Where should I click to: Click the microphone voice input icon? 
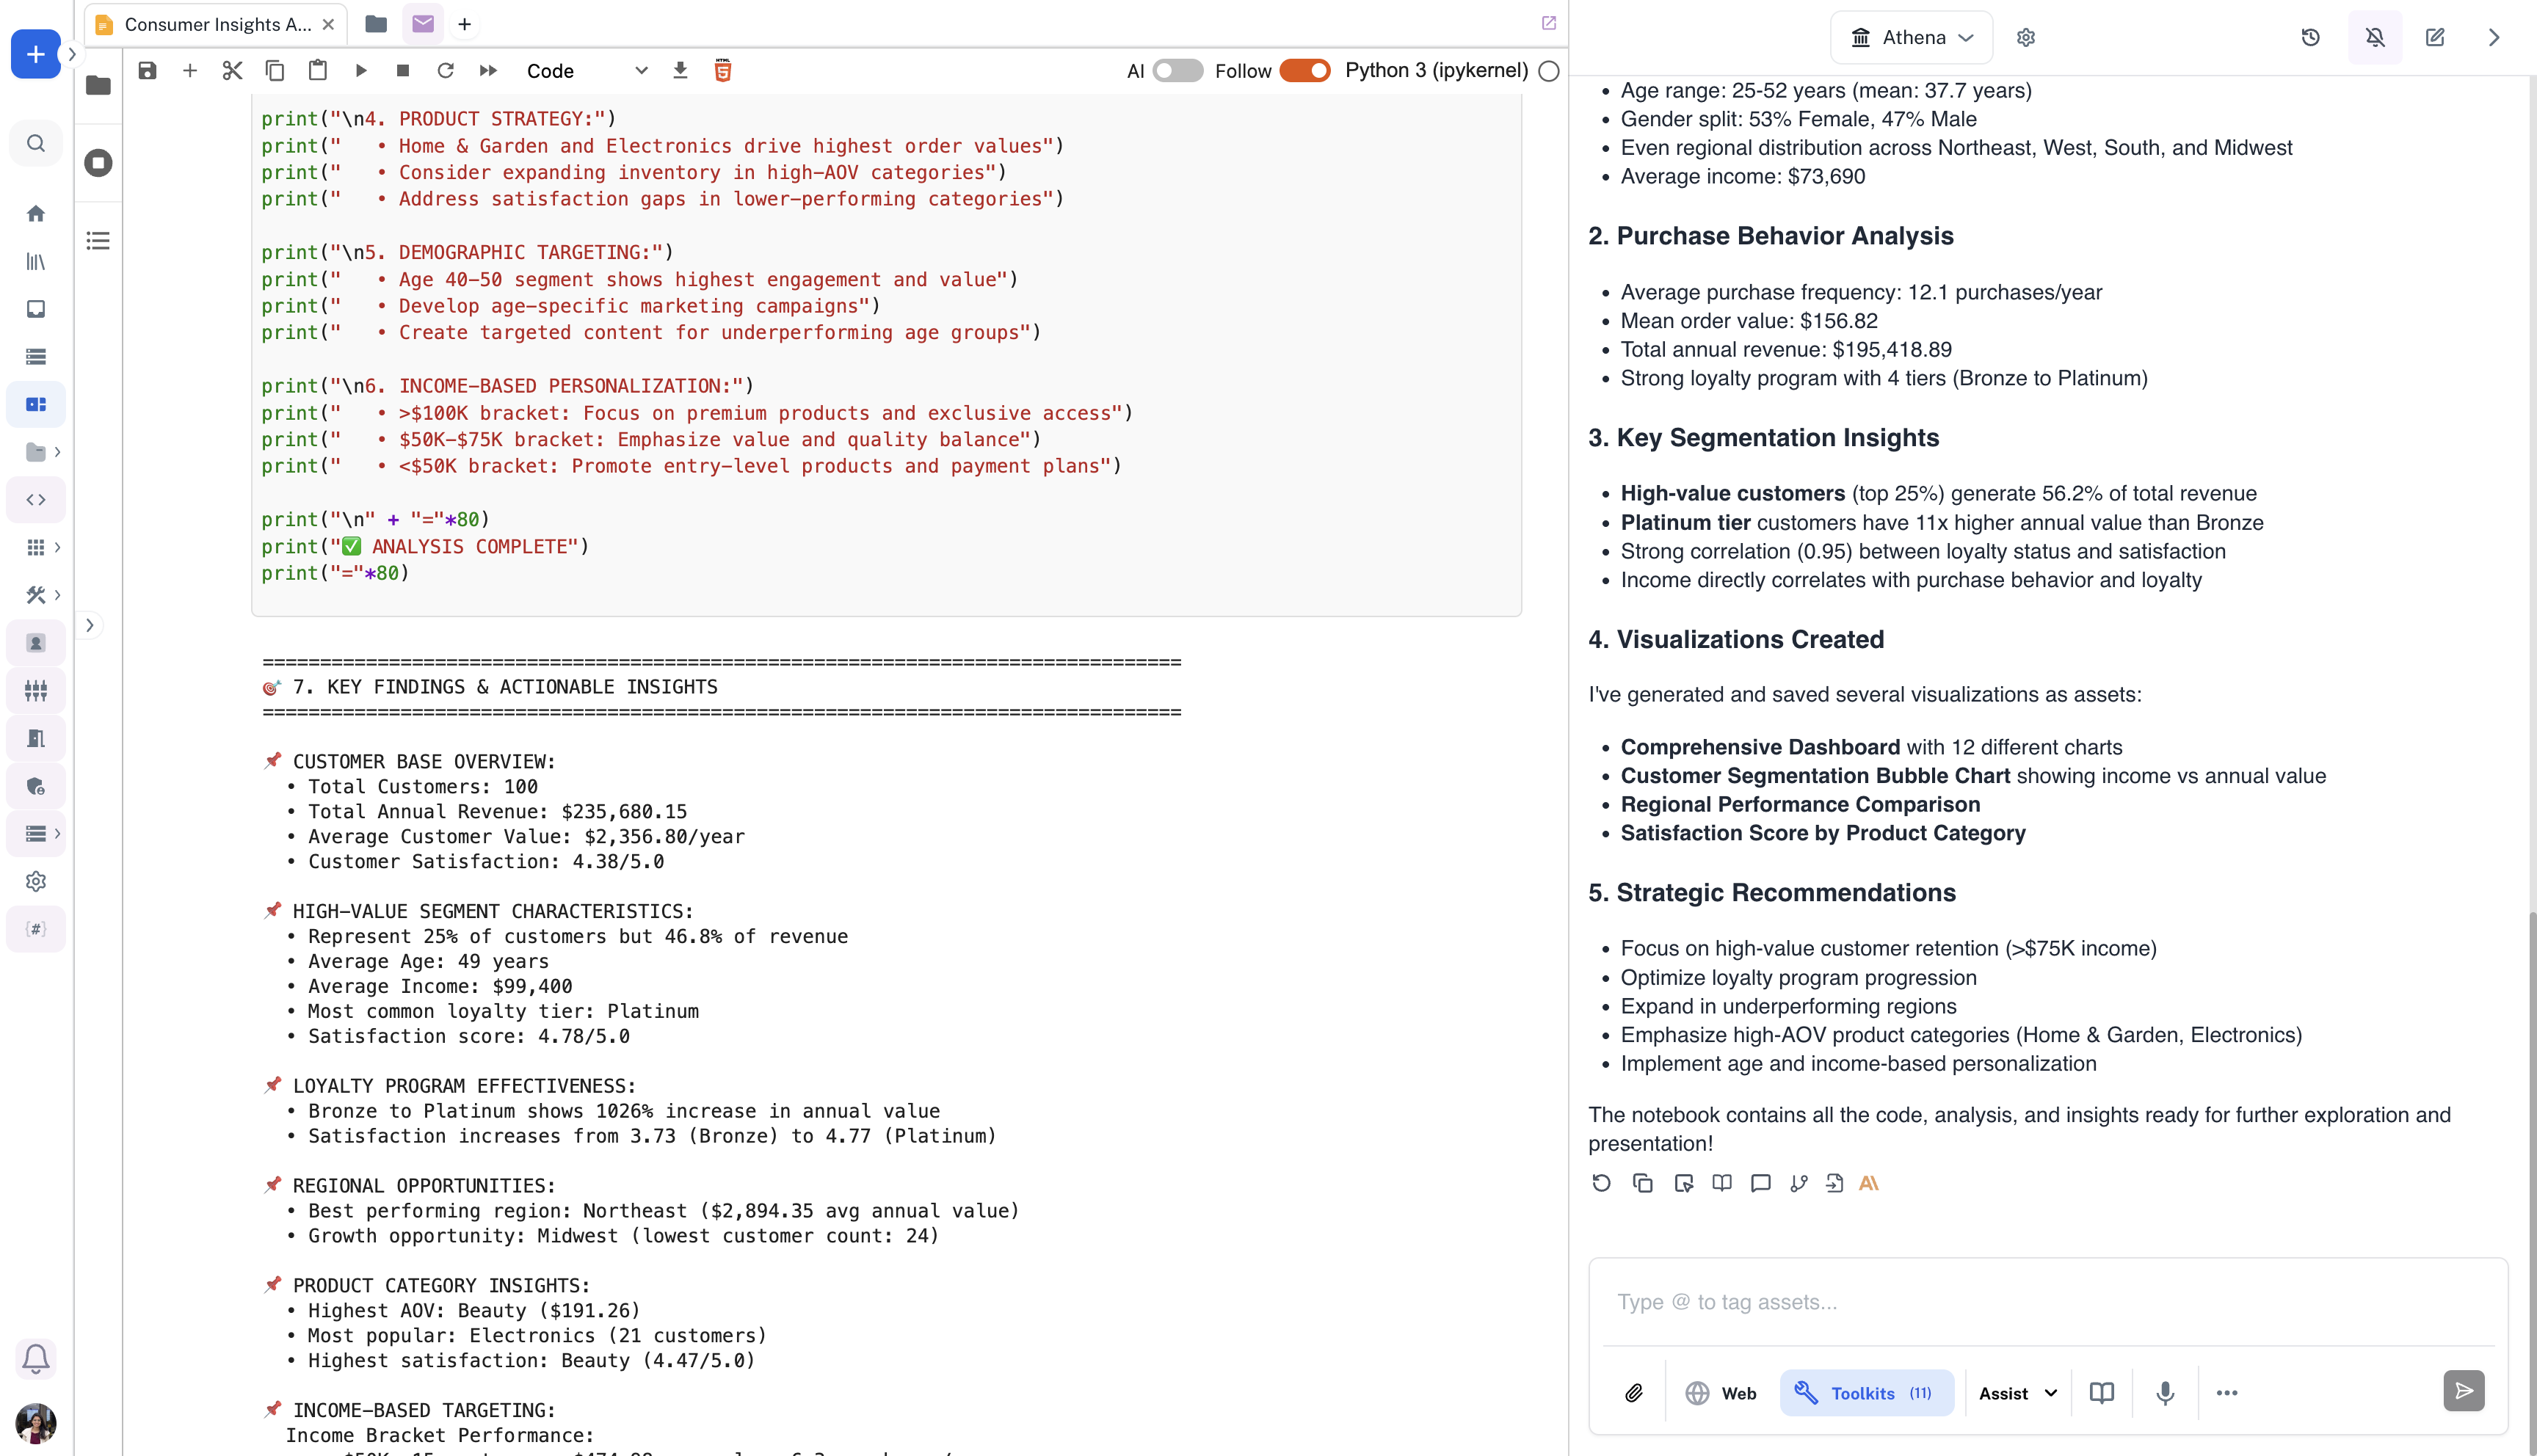(2165, 1393)
